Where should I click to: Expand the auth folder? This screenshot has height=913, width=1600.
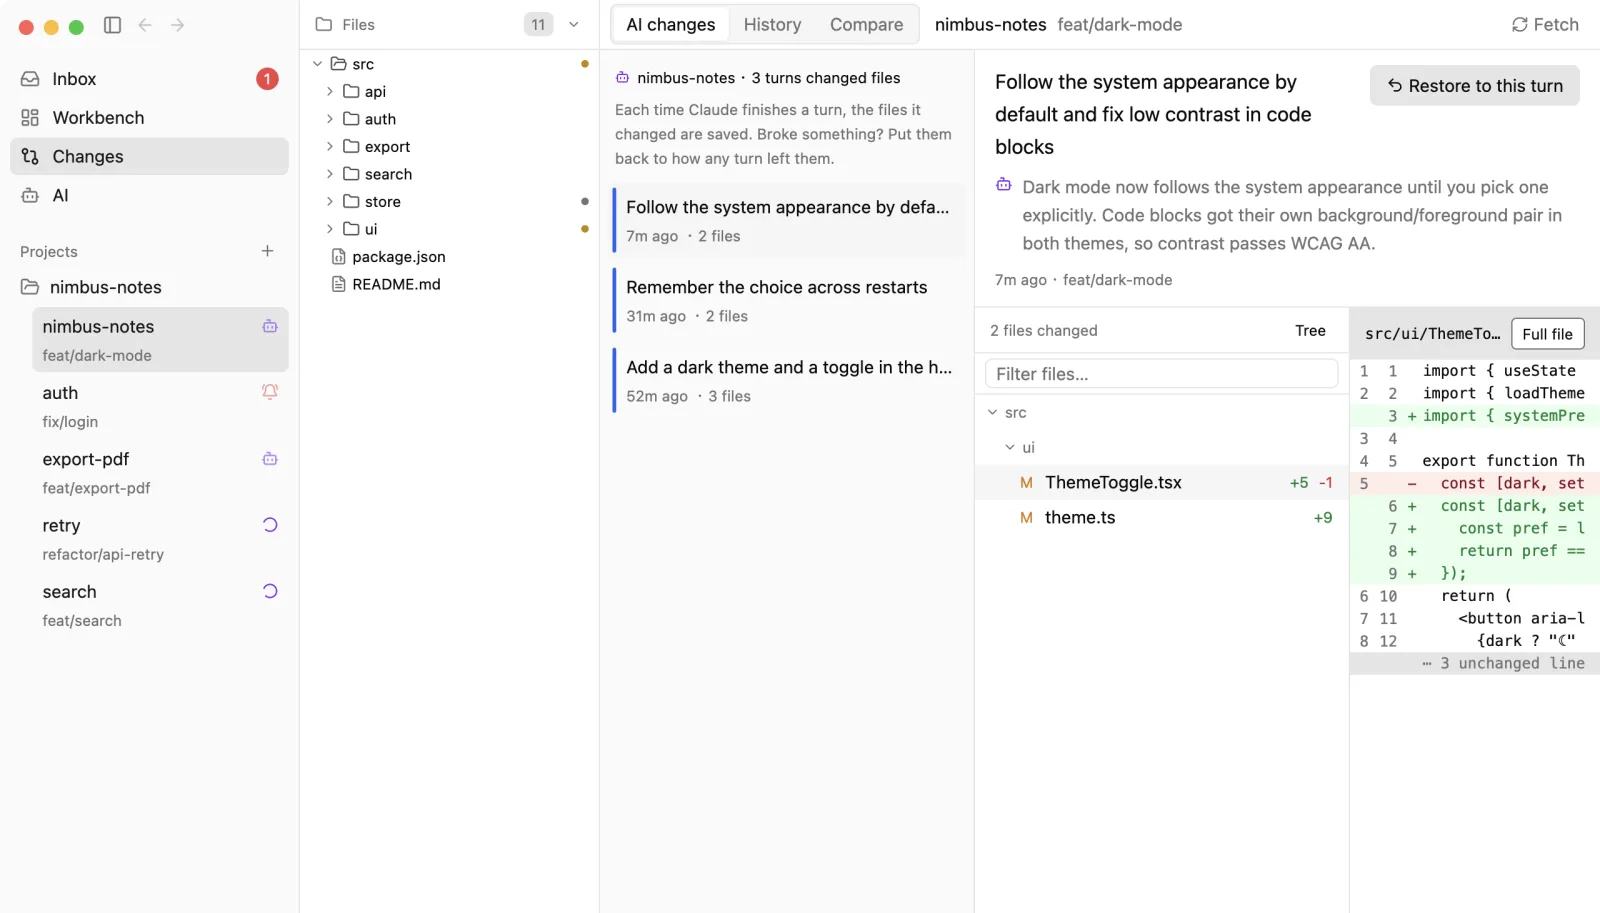point(330,119)
